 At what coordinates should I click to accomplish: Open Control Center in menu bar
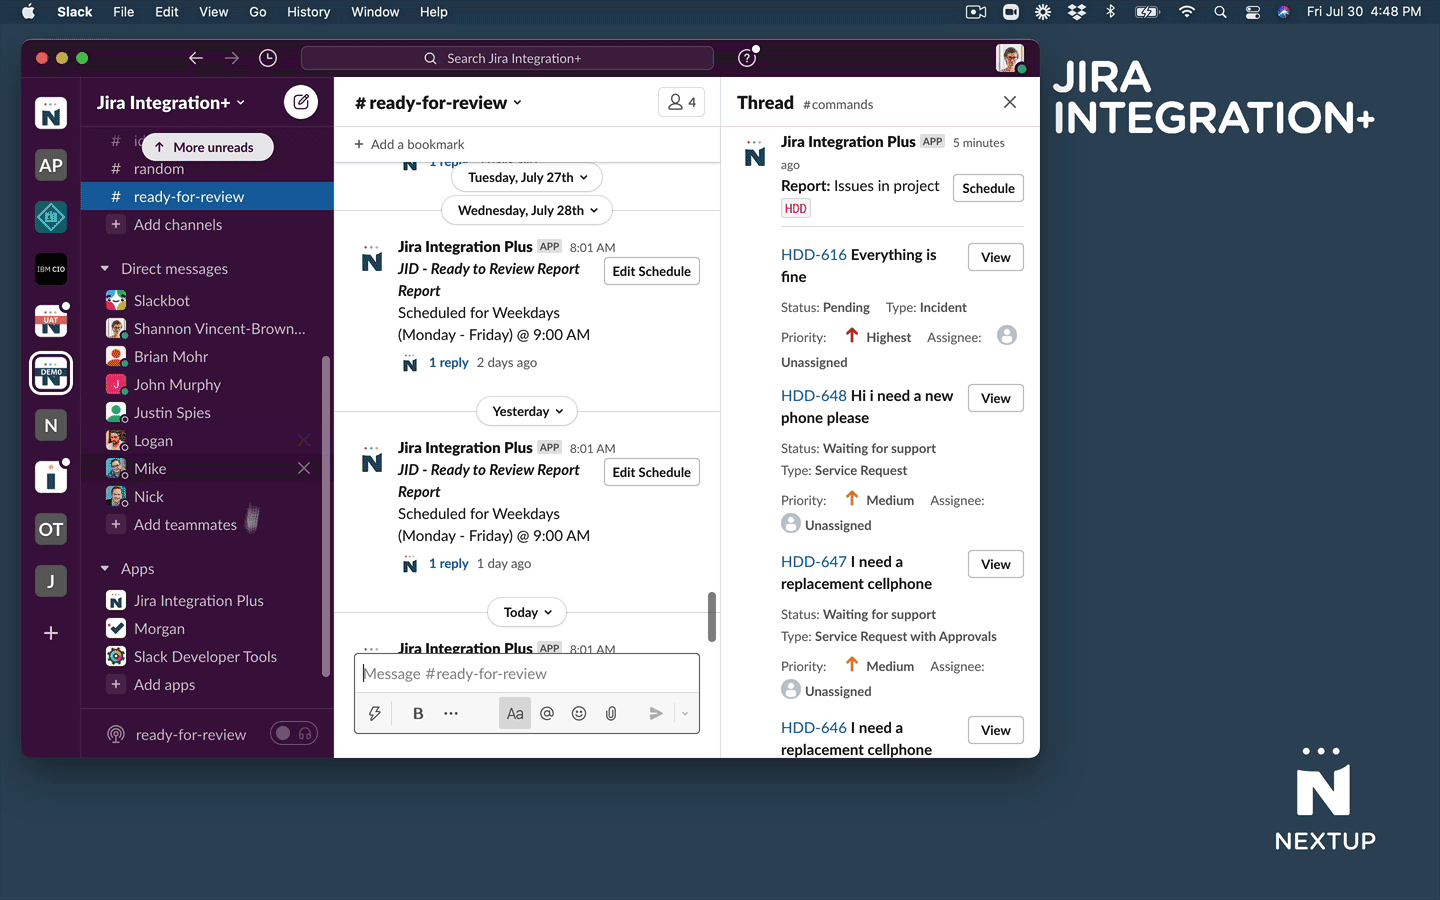tap(1253, 12)
